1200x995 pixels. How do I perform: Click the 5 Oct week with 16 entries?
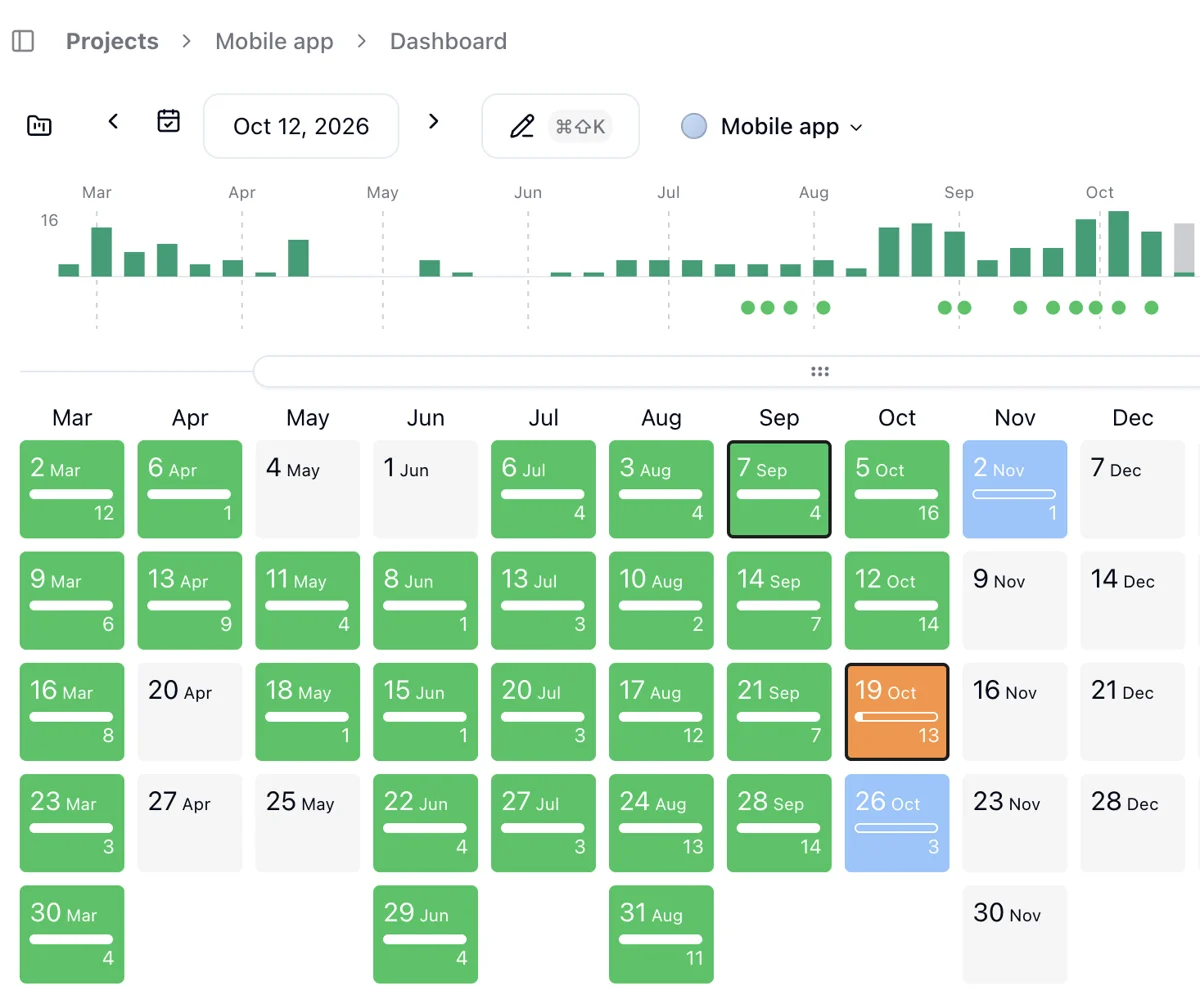click(x=897, y=489)
